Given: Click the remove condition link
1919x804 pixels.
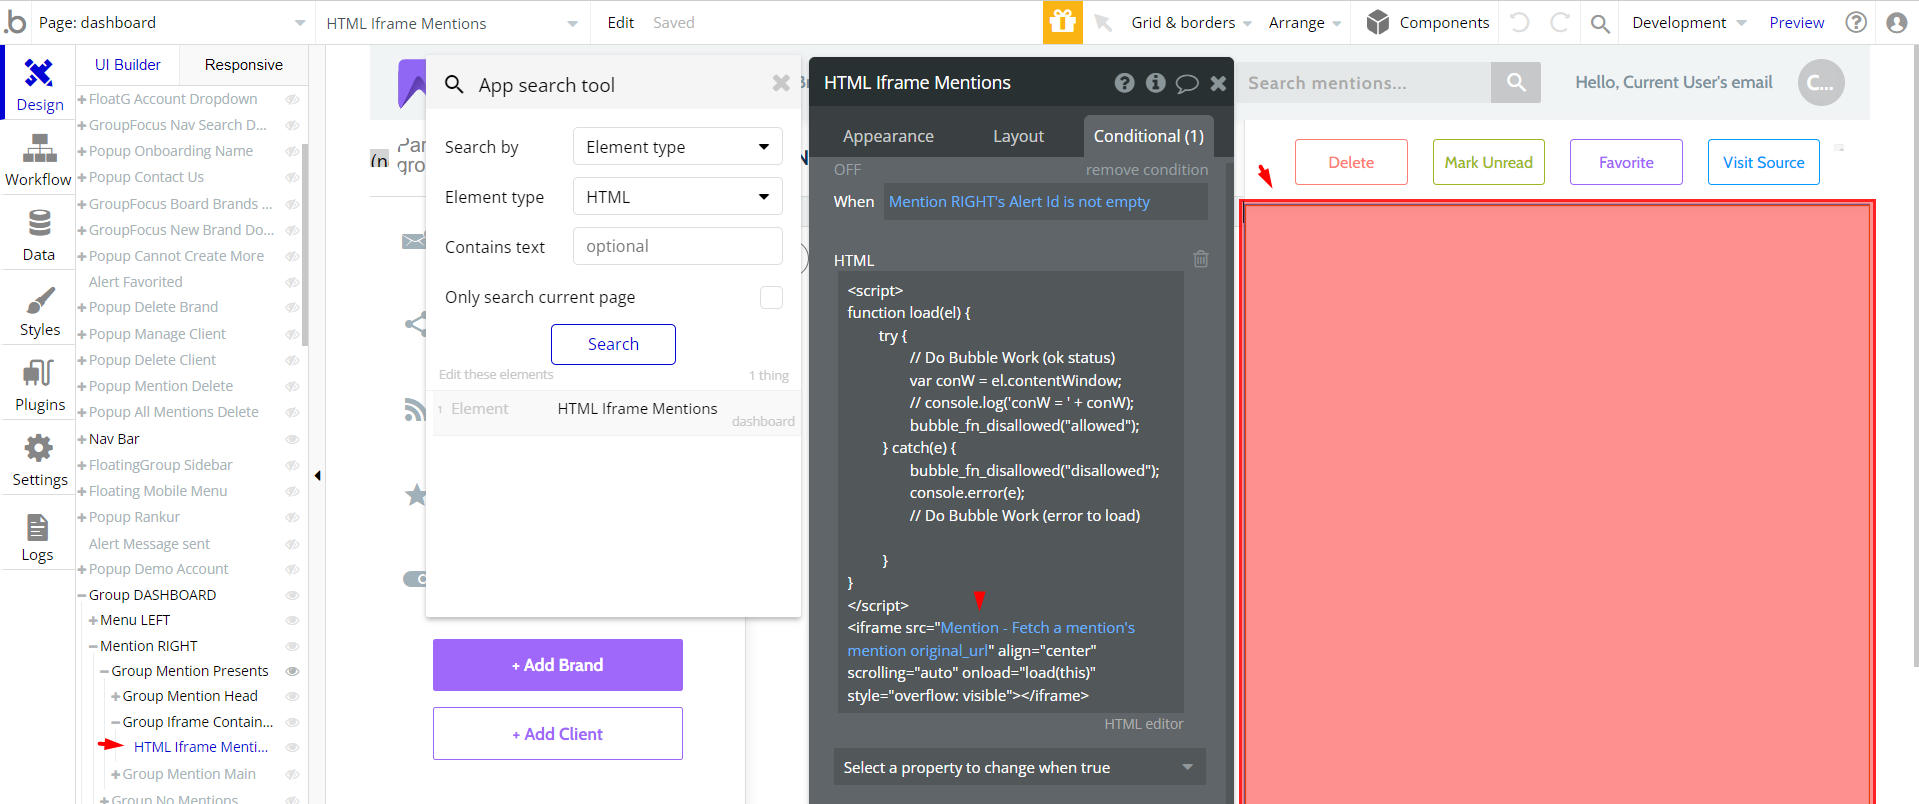Looking at the screenshot, I should pos(1147,170).
